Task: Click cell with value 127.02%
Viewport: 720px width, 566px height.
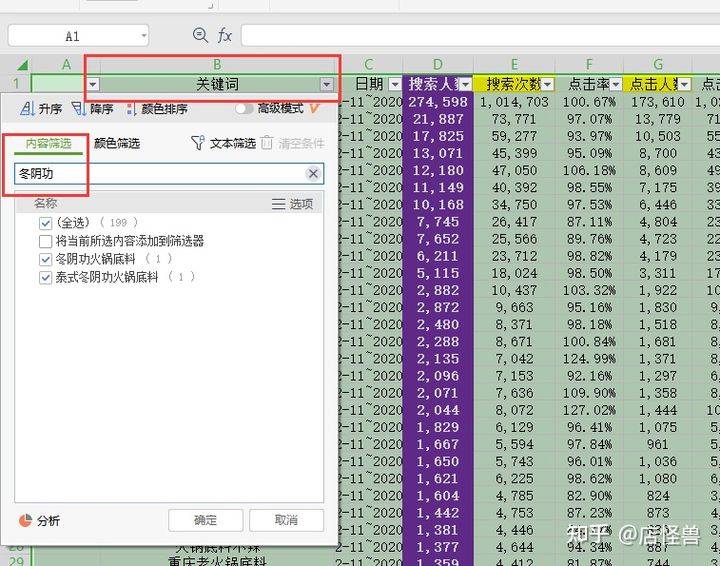Action: [589, 410]
